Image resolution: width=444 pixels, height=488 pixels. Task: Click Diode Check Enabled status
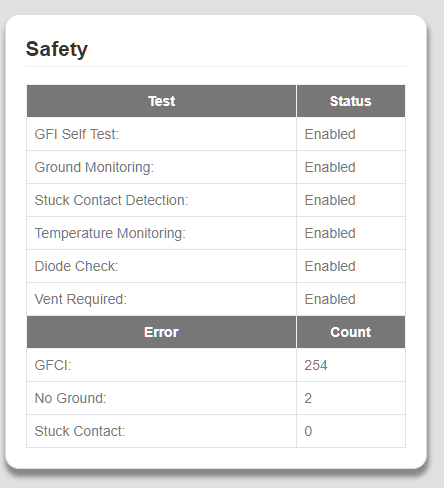click(330, 266)
